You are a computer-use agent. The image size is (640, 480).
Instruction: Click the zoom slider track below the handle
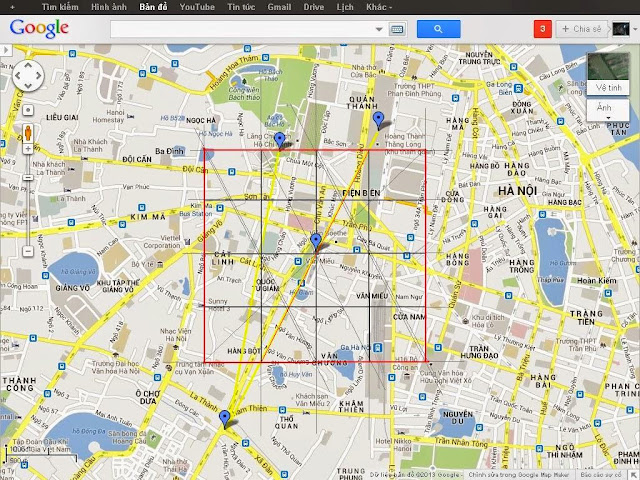pyautogui.click(x=28, y=212)
